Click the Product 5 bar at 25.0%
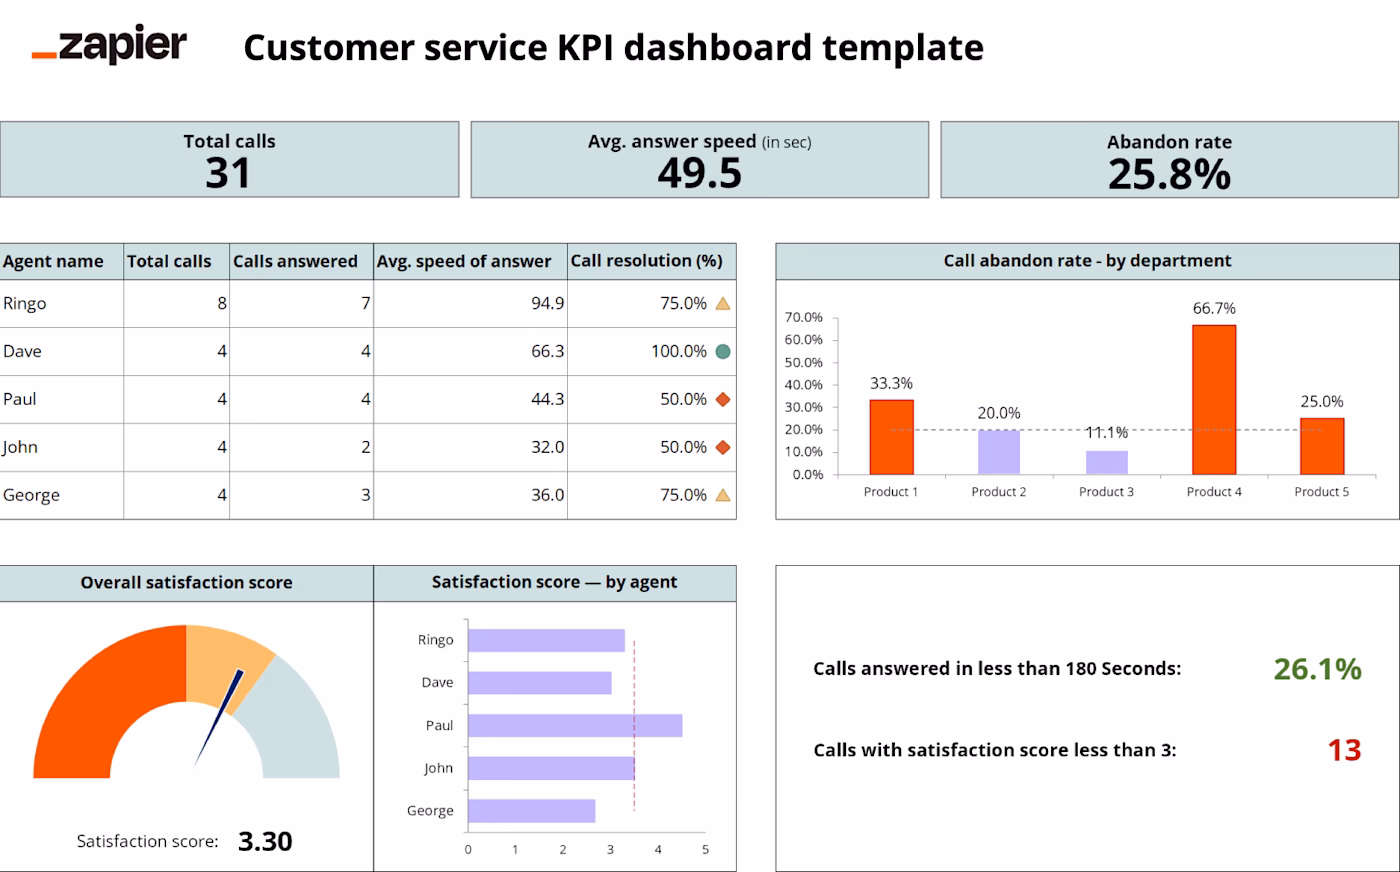The height and width of the screenshot is (872, 1400). click(1322, 446)
